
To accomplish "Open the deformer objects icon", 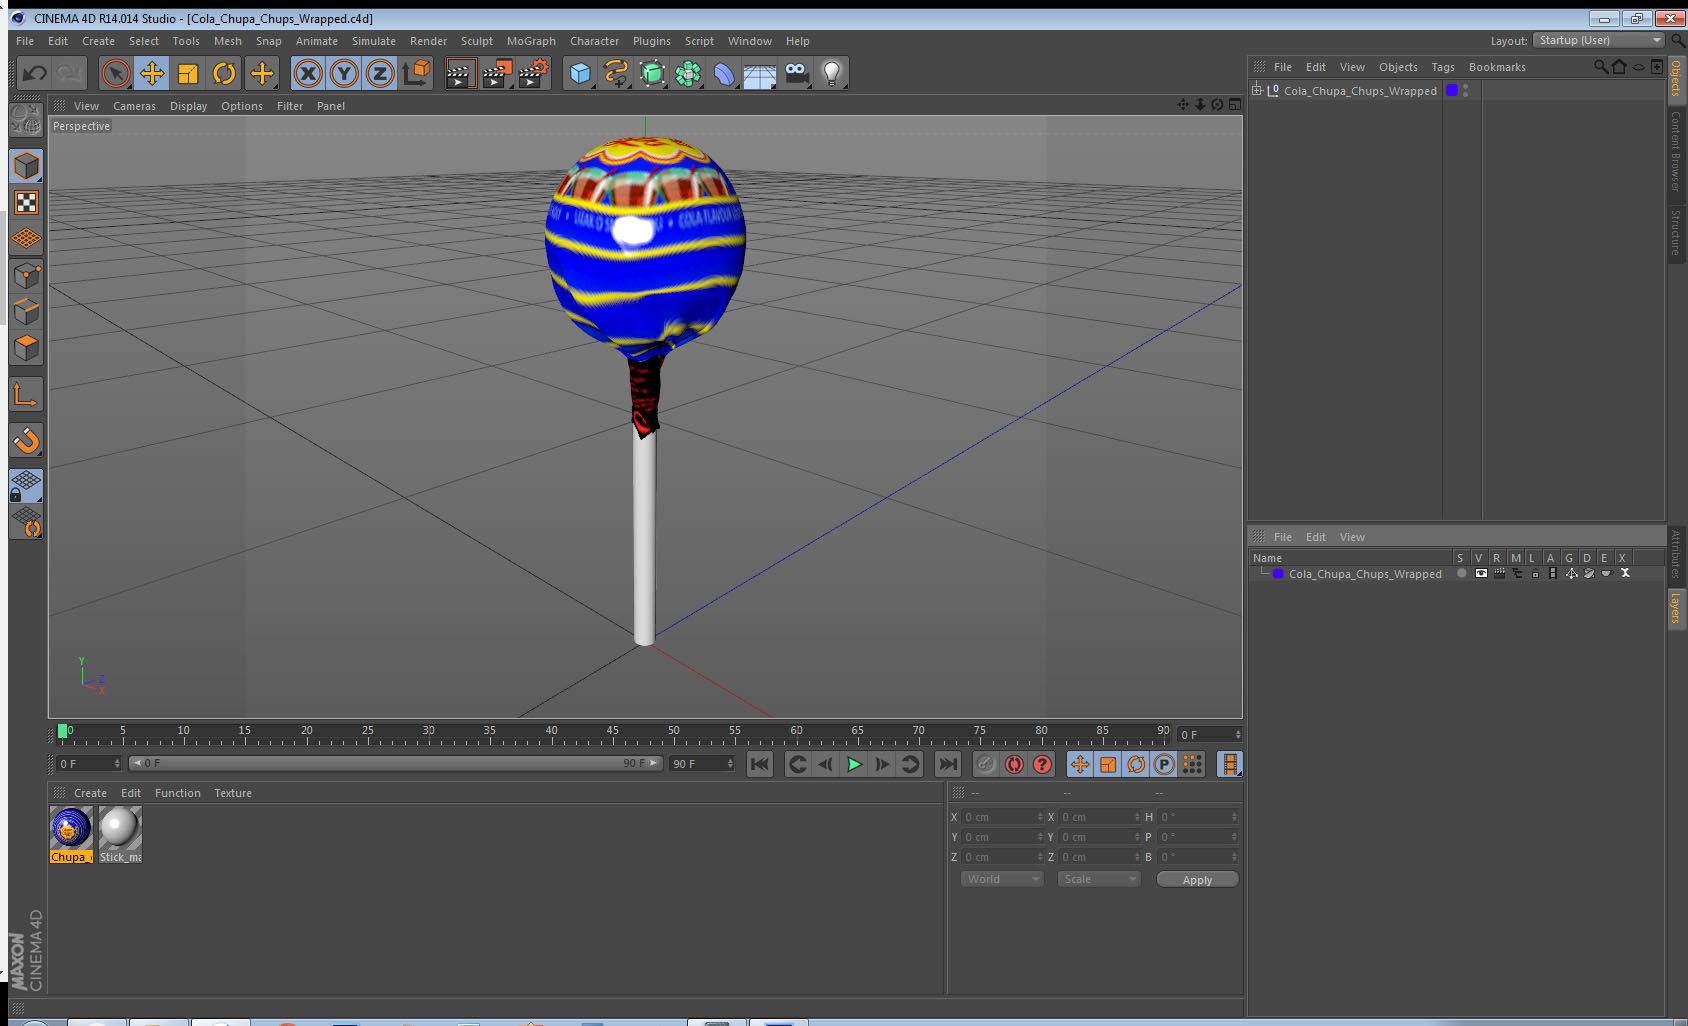I will click(x=724, y=73).
